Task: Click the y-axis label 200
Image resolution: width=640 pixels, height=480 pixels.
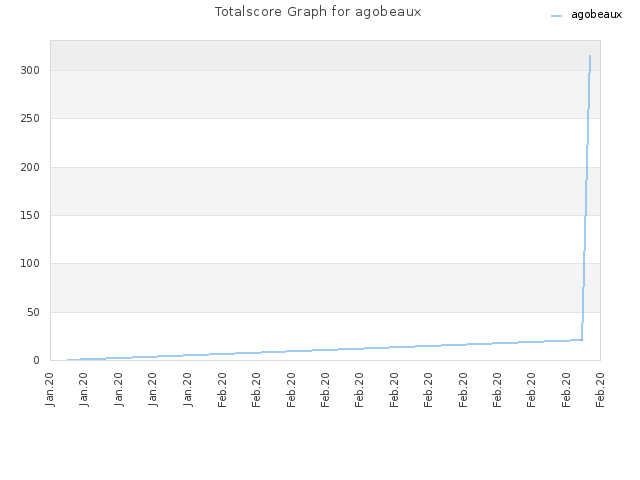Action: tap(30, 167)
